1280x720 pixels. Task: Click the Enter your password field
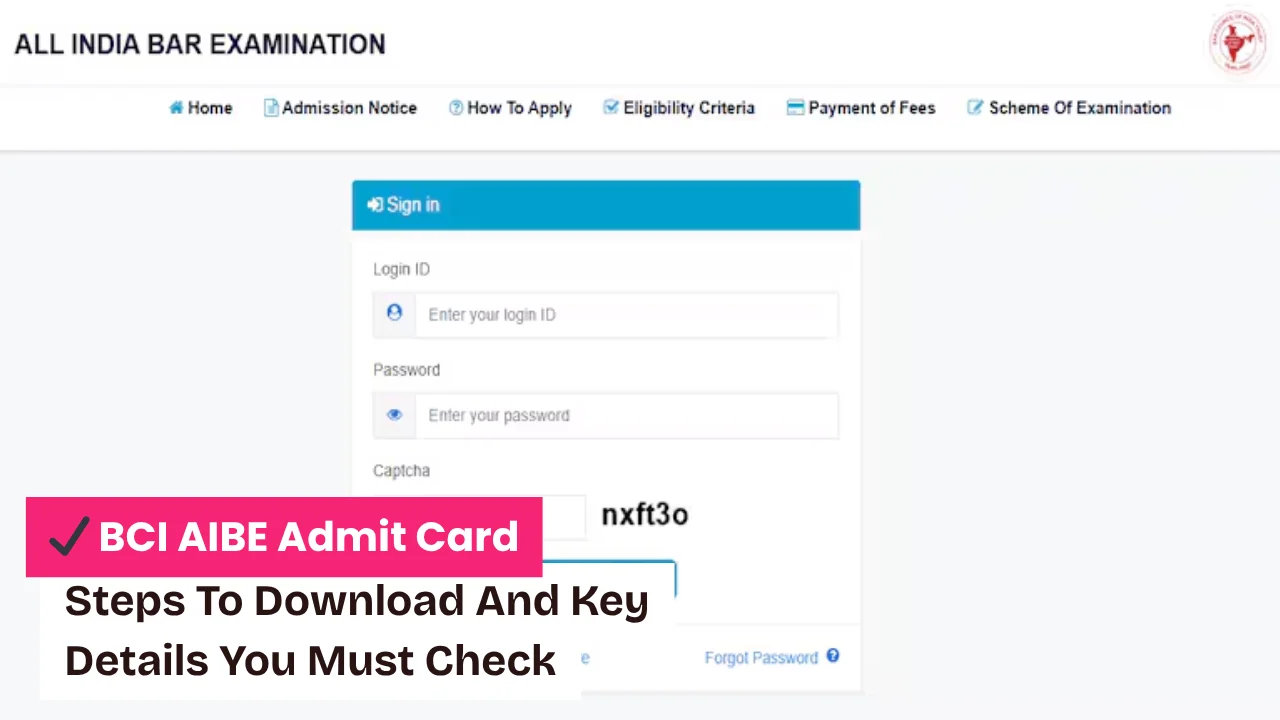tap(625, 415)
